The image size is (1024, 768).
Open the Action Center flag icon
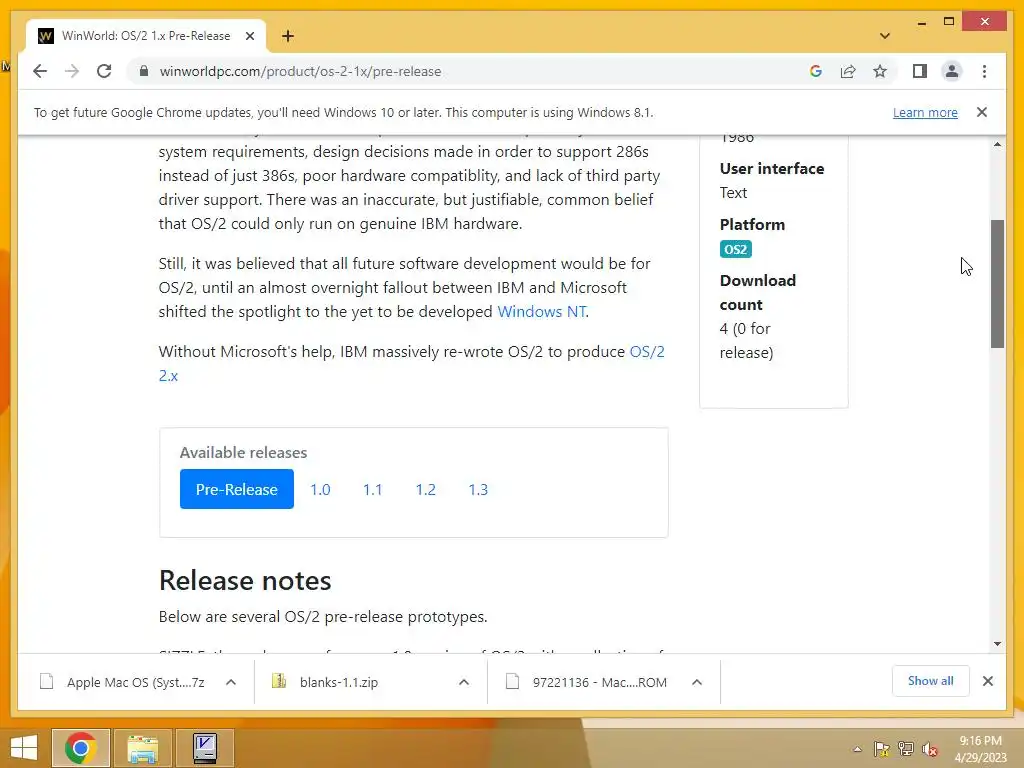point(881,749)
